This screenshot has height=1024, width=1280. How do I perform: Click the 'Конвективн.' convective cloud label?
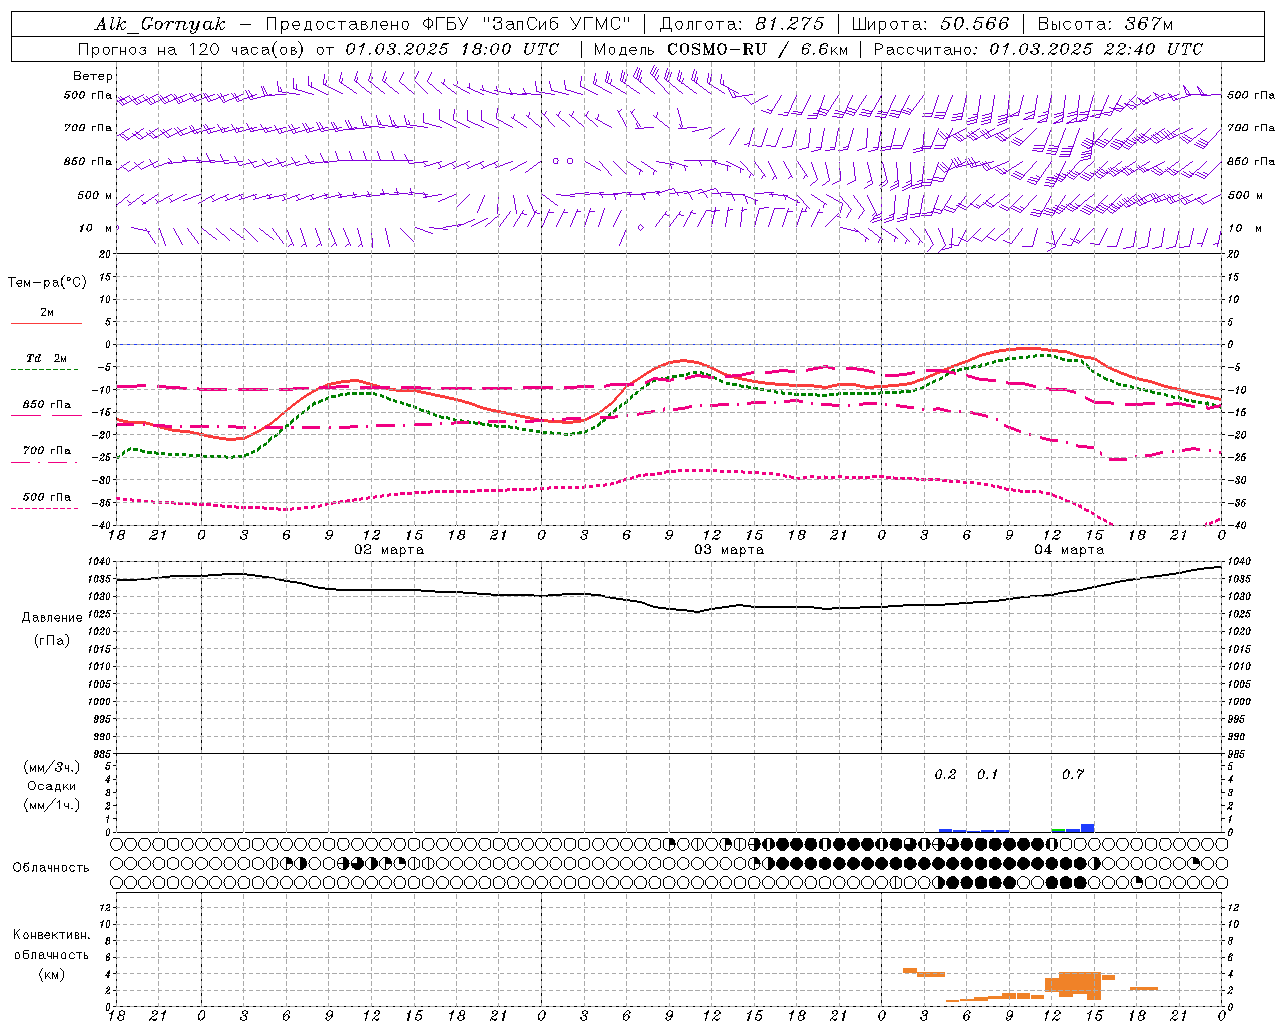pyautogui.click(x=51, y=935)
